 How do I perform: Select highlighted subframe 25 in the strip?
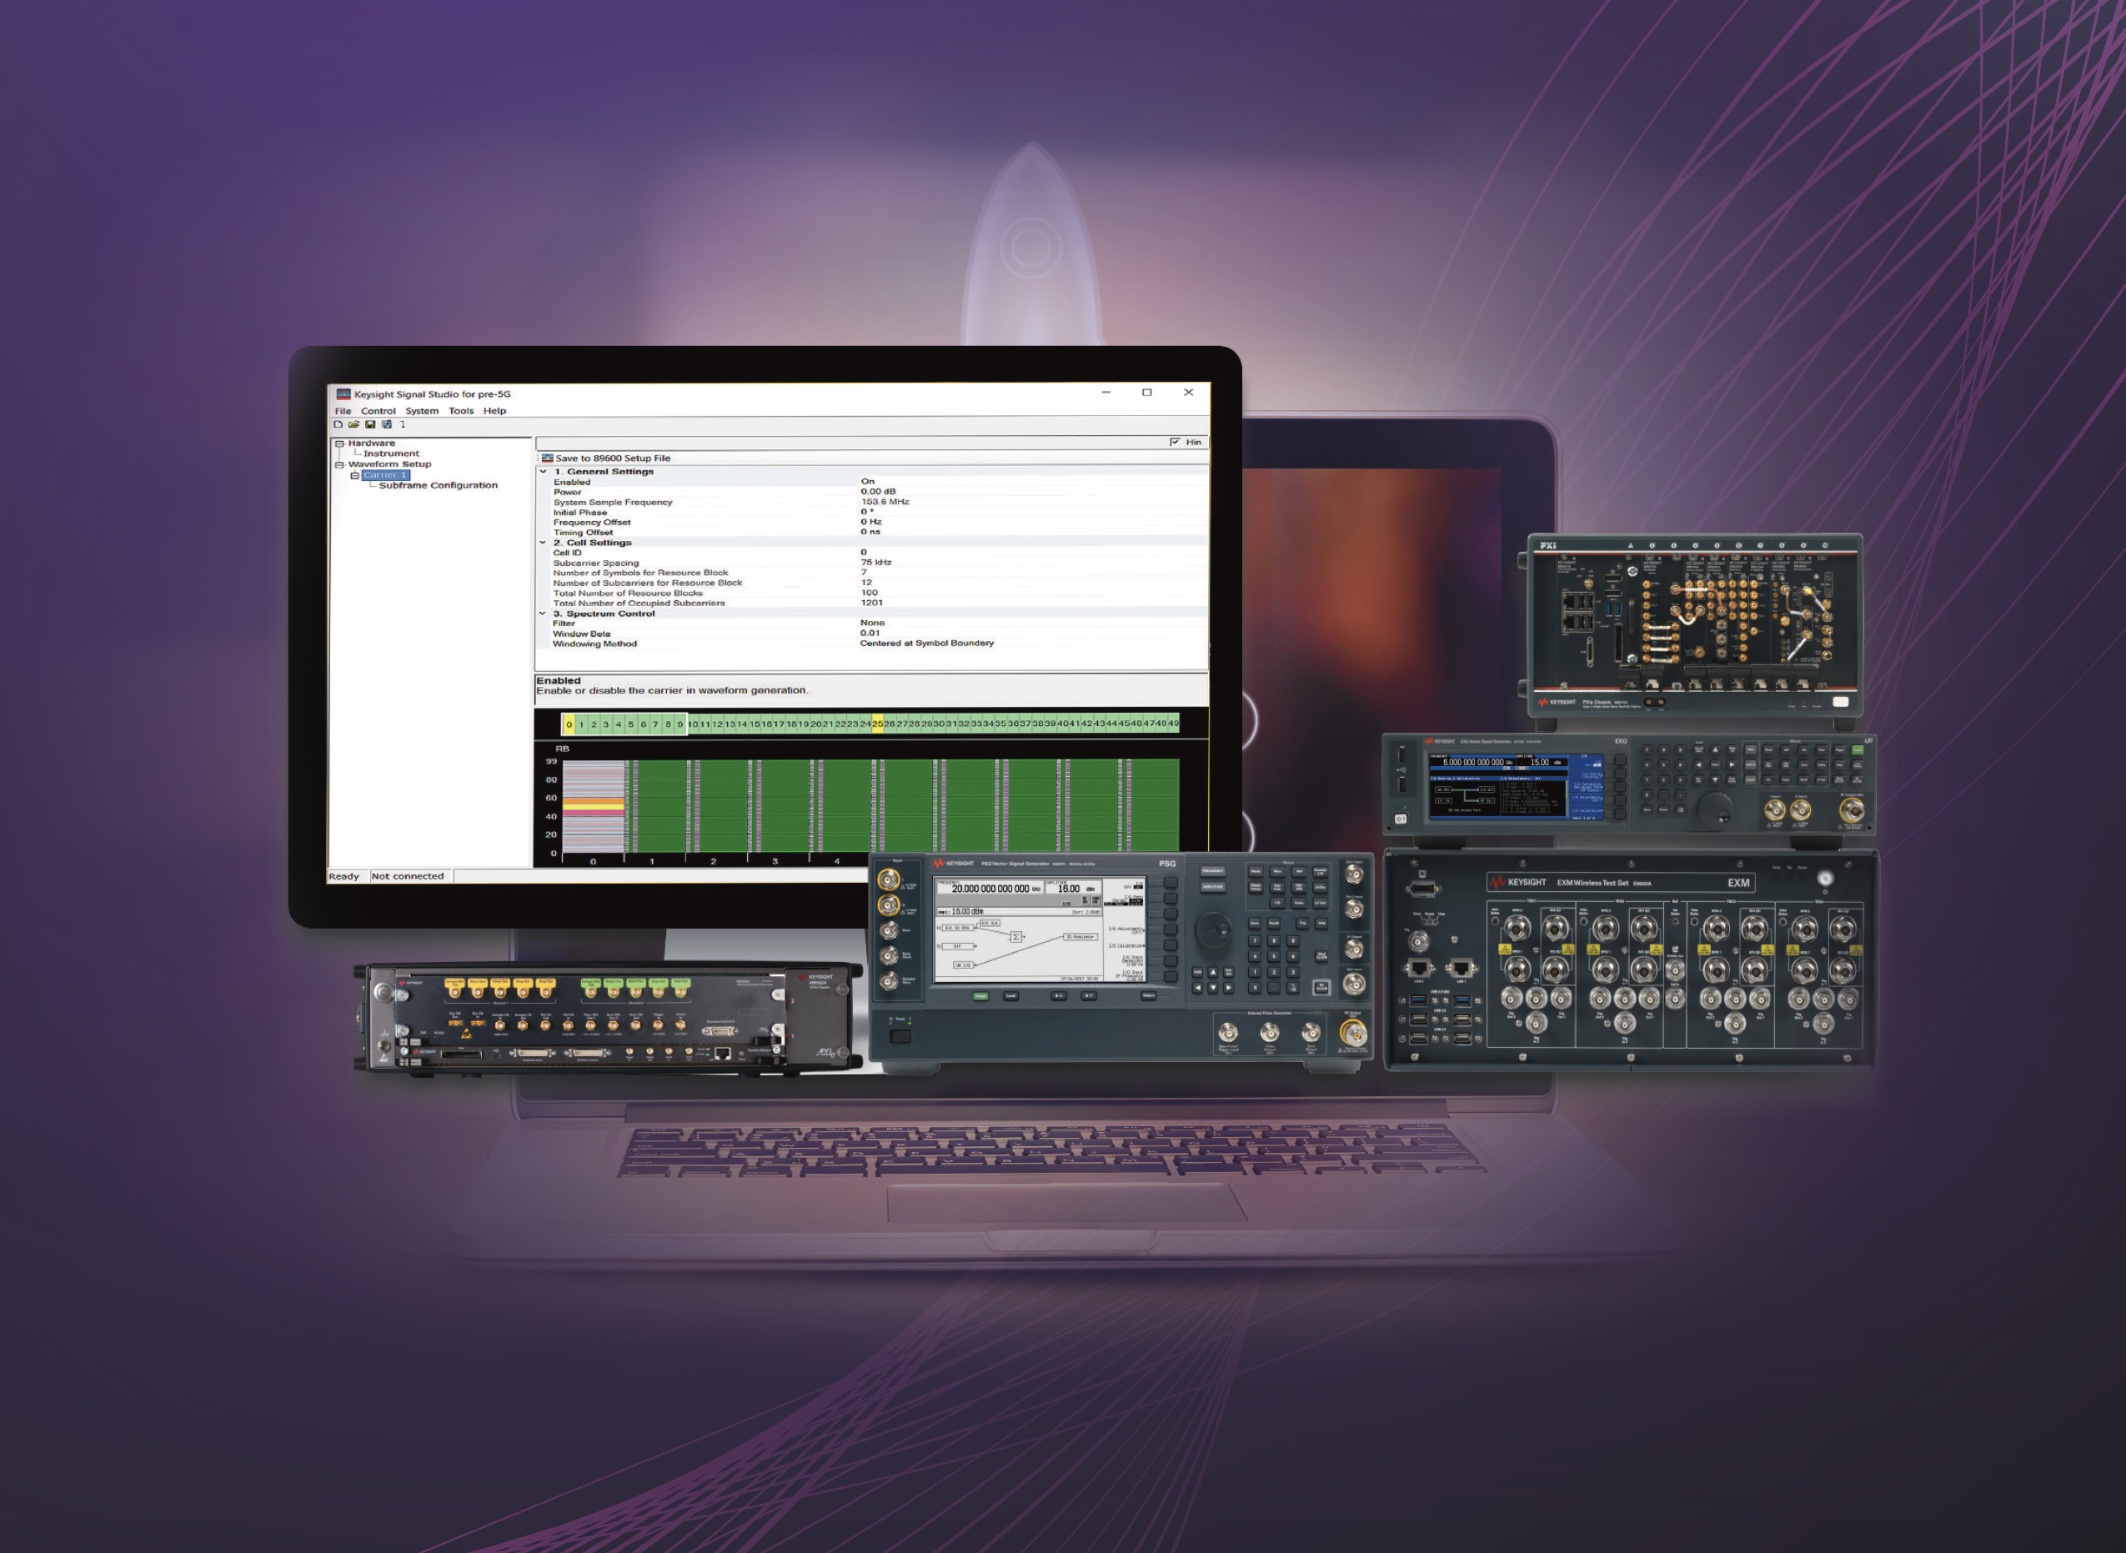(x=878, y=724)
